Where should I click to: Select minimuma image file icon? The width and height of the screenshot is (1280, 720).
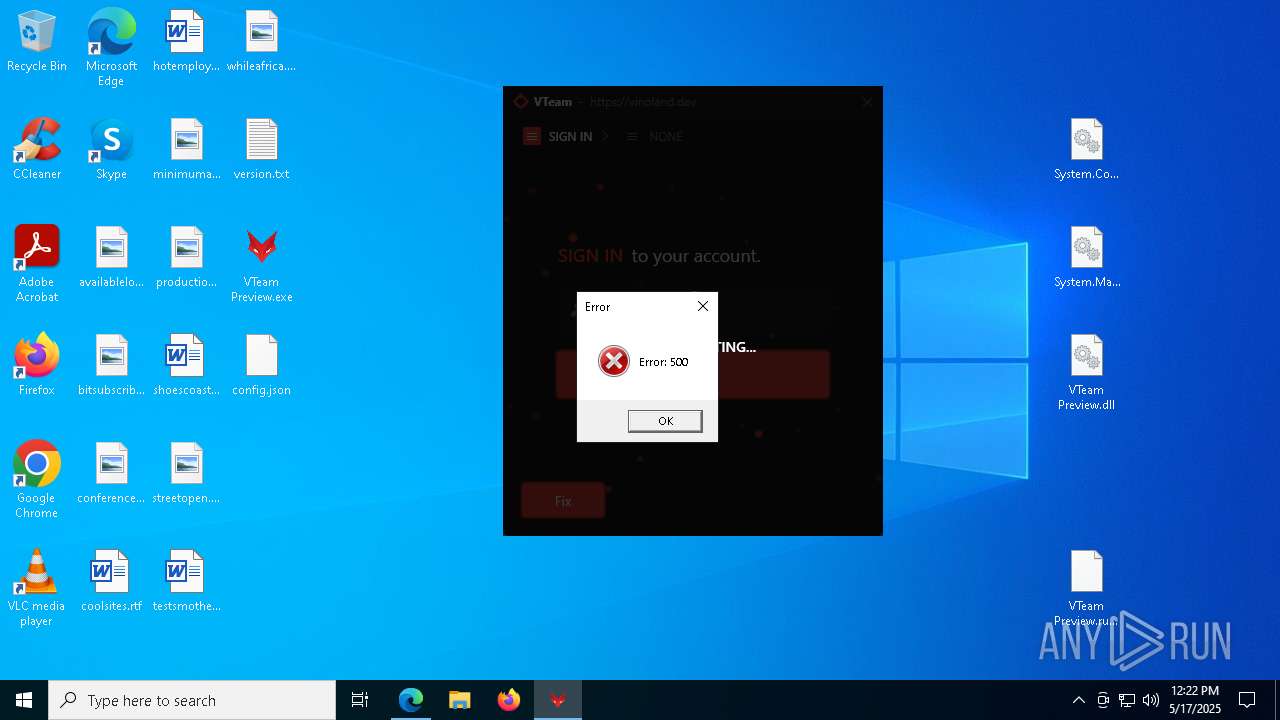pos(186,150)
